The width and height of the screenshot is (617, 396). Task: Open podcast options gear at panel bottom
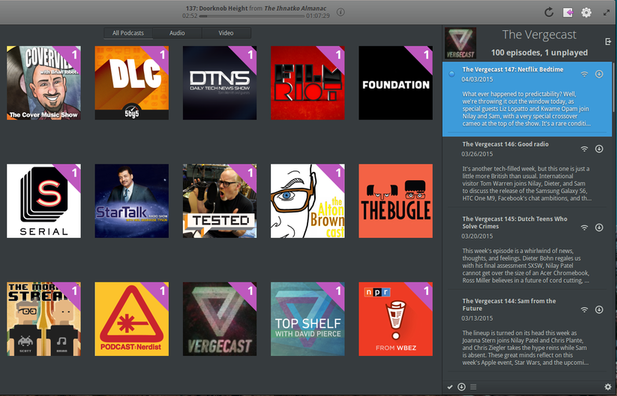click(x=608, y=387)
